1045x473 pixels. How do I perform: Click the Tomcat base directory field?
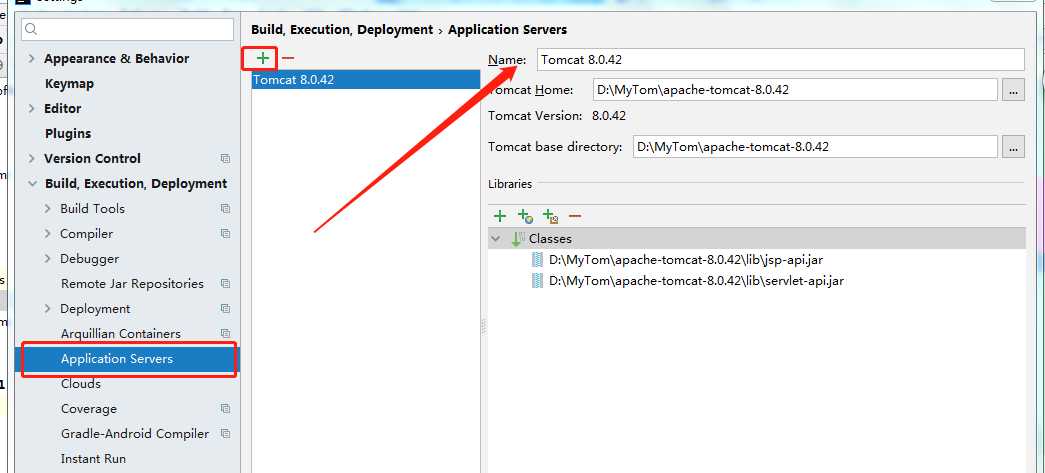click(815, 147)
